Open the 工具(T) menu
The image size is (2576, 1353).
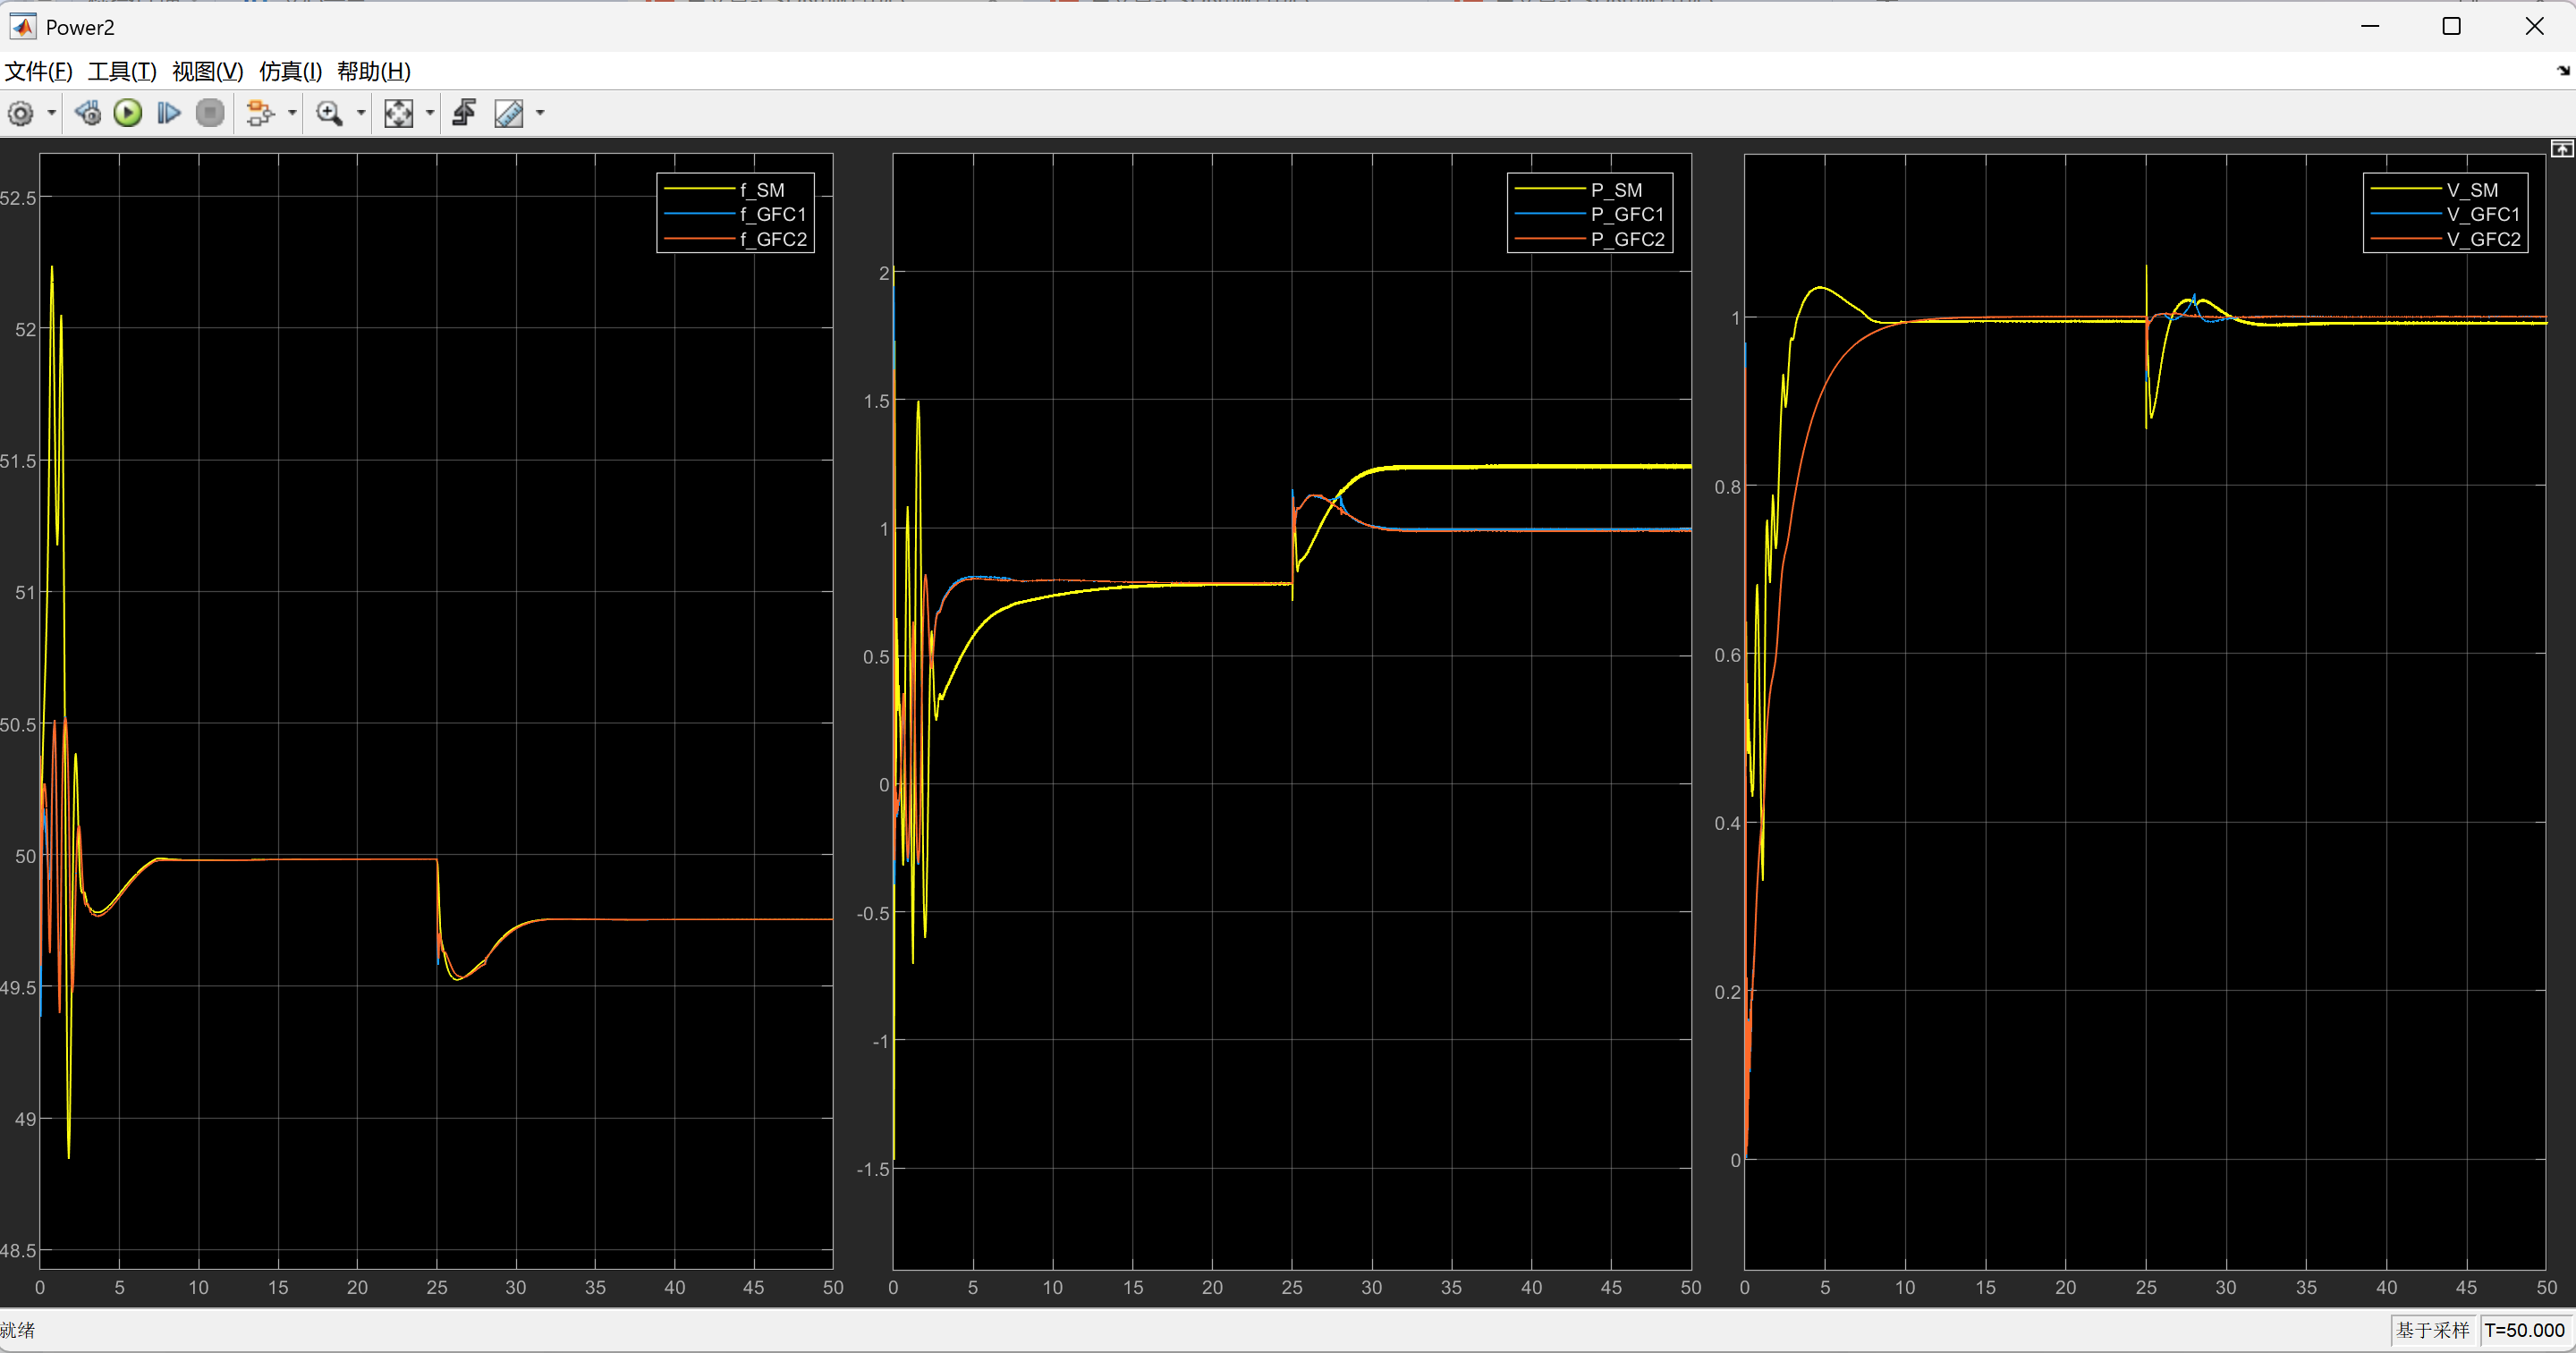pyautogui.click(x=122, y=72)
